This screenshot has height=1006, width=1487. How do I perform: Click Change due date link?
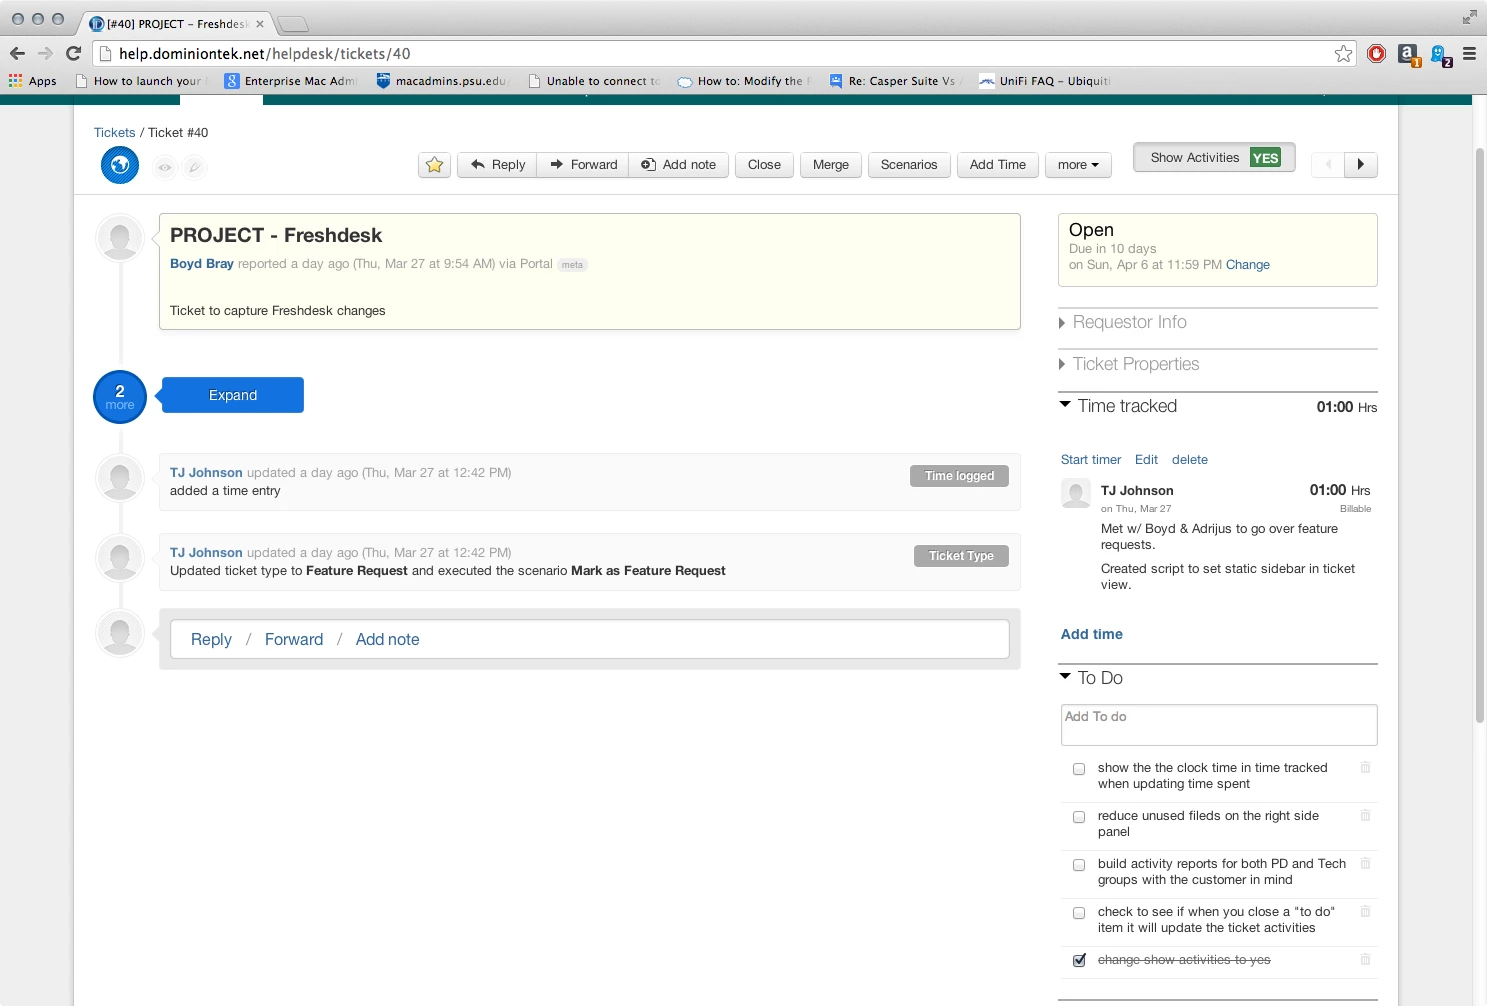point(1248,265)
